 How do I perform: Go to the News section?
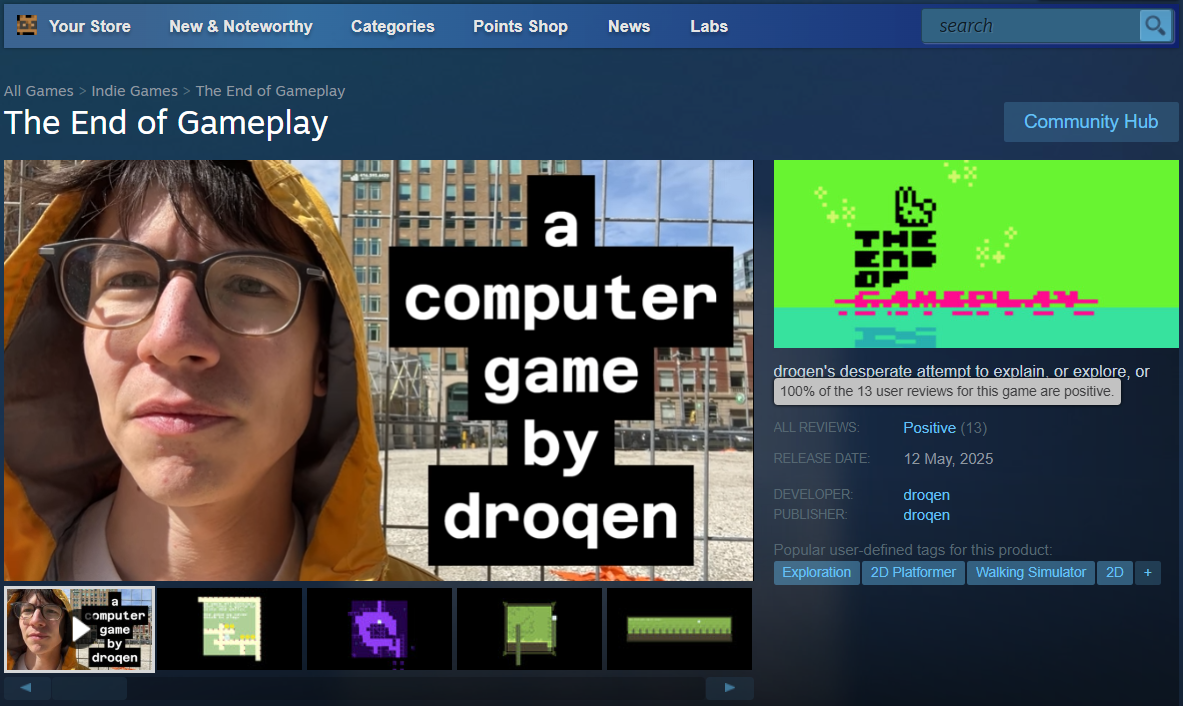(x=628, y=26)
